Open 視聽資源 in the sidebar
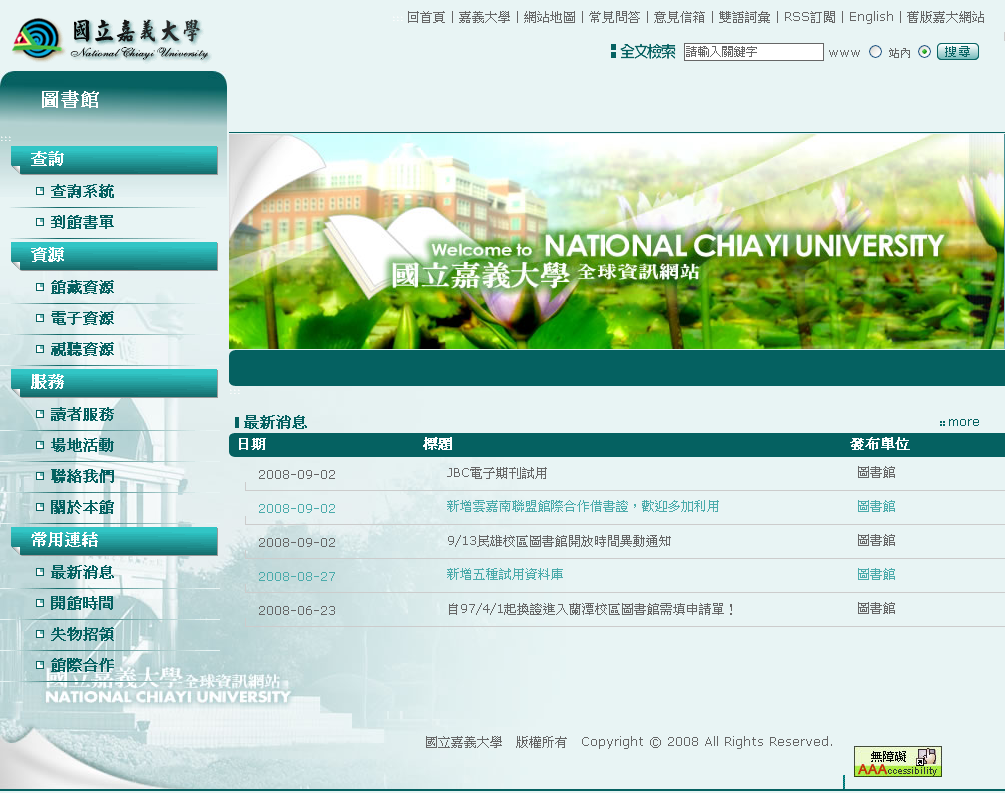1005x793 pixels. coord(82,349)
